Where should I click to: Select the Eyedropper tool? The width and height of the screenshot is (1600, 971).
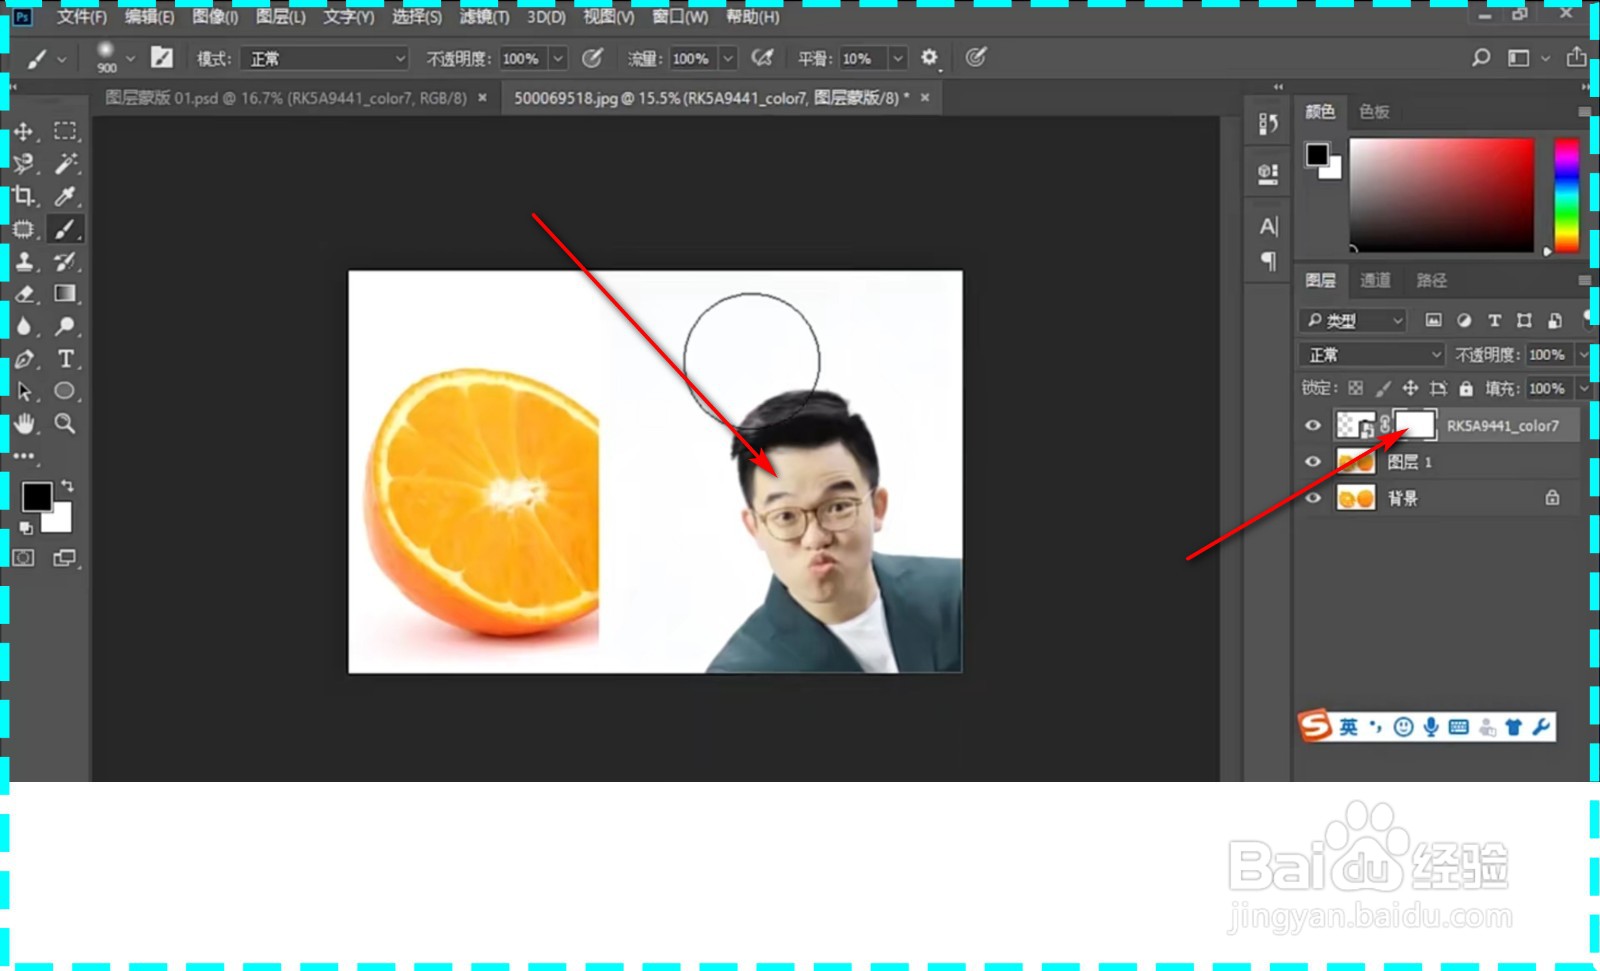(x=65, y=196)
